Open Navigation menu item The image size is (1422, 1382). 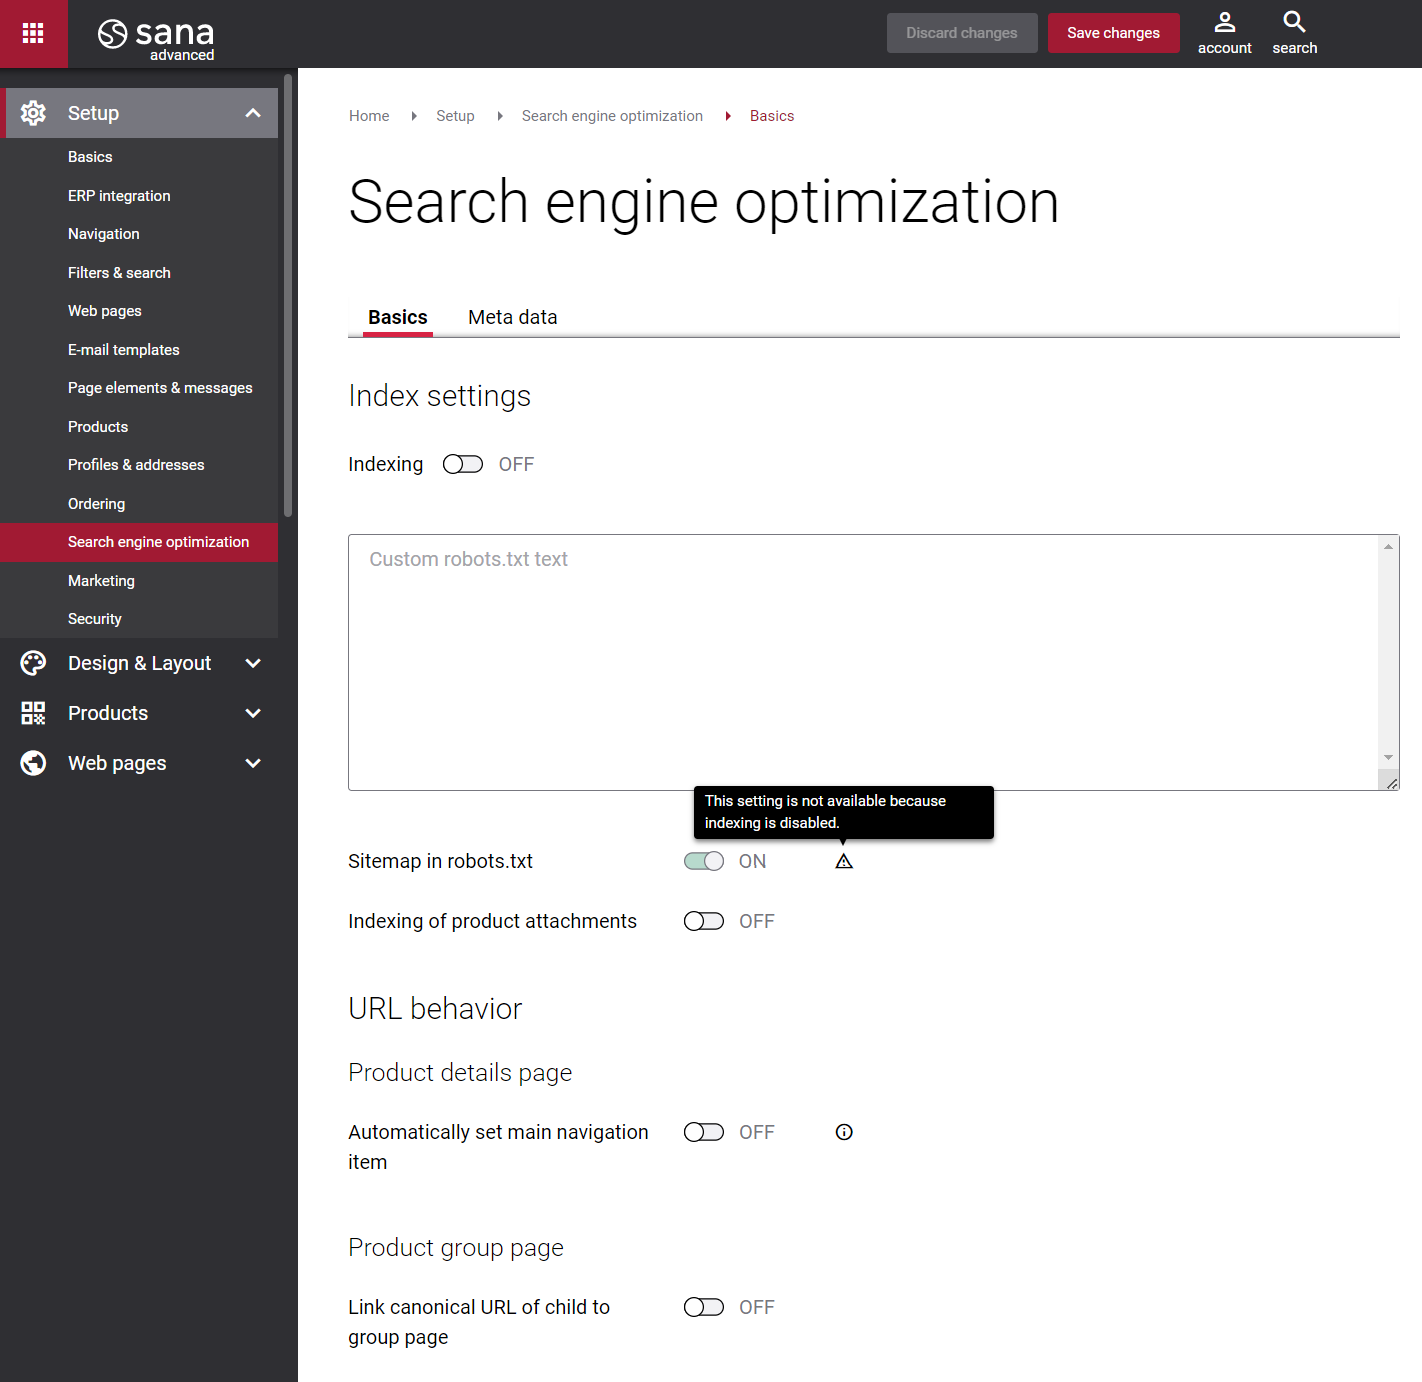[104, 234]
